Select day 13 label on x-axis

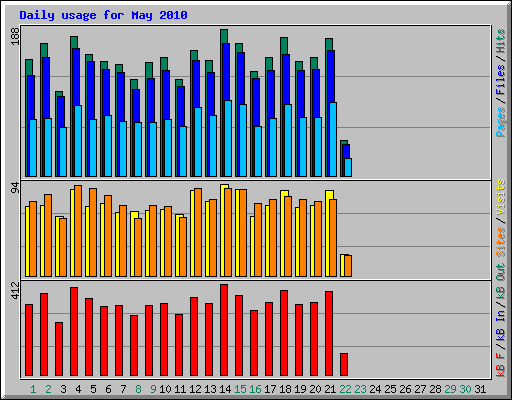point(210,389)
